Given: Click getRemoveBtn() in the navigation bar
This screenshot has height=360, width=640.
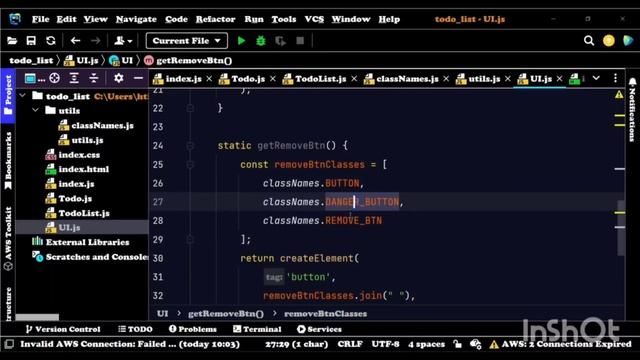Looking at the screenshot, I should coord(188,60).
